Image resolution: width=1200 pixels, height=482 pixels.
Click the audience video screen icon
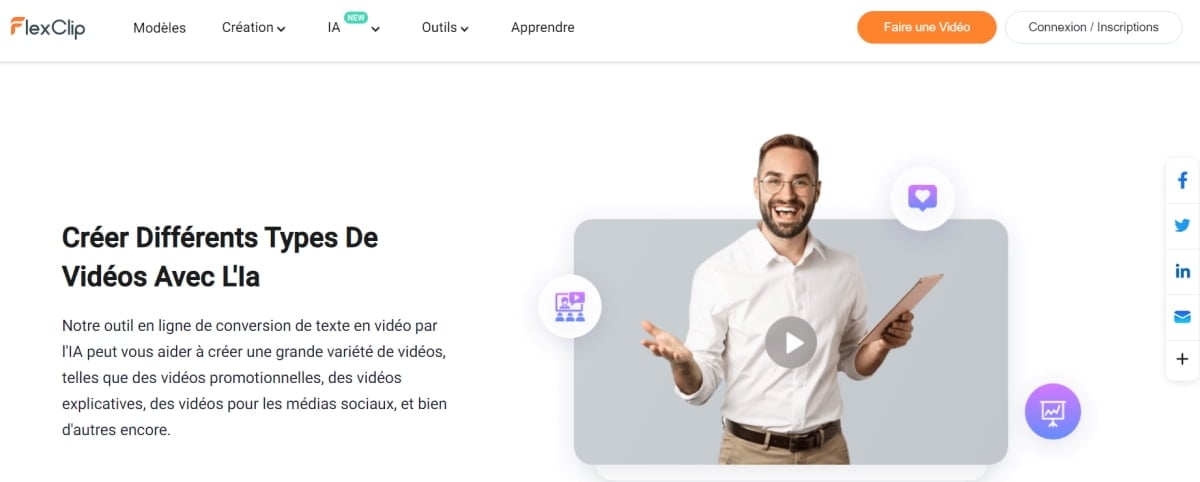point(569,305)
